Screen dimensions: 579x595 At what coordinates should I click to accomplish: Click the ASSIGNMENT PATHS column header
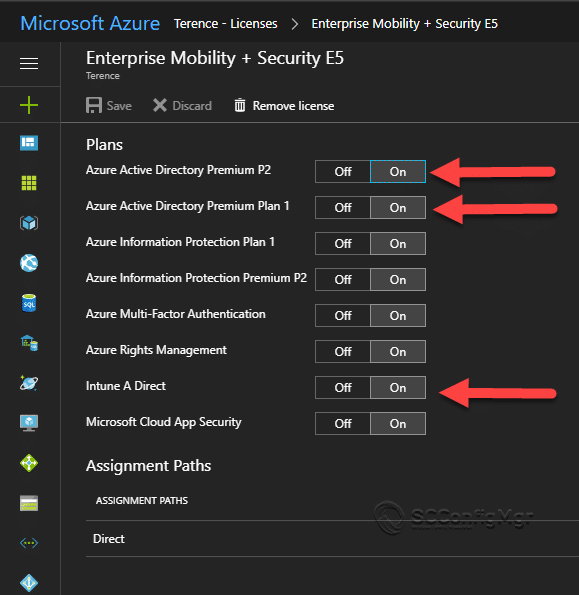click(142, 501)
